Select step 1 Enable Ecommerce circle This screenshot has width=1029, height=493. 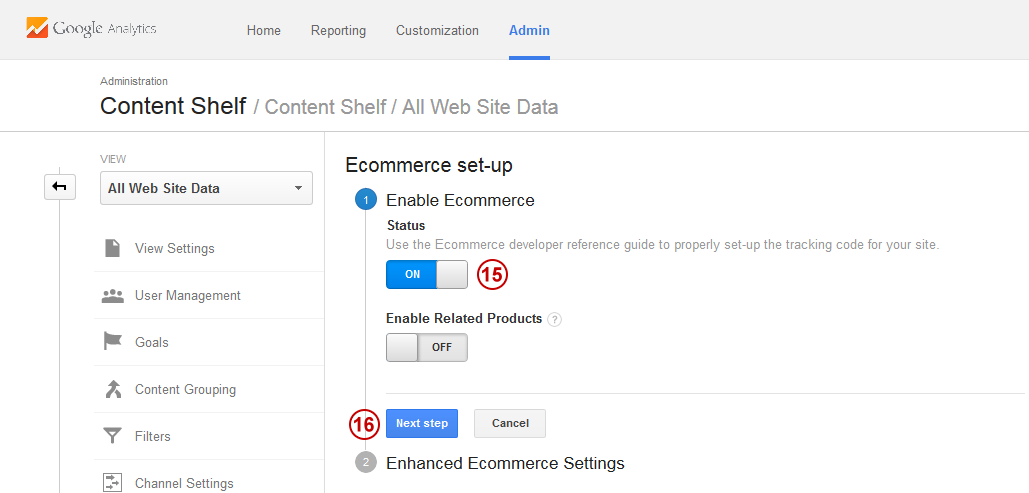click(366, 200)
